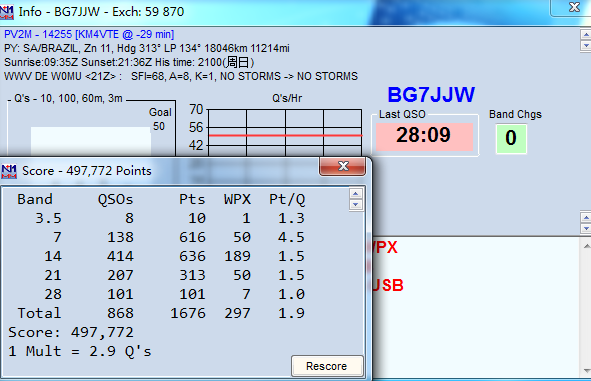Click the Band Chgs counter box
The width and height of the screenshot is (591, 381).
[511, 139]
